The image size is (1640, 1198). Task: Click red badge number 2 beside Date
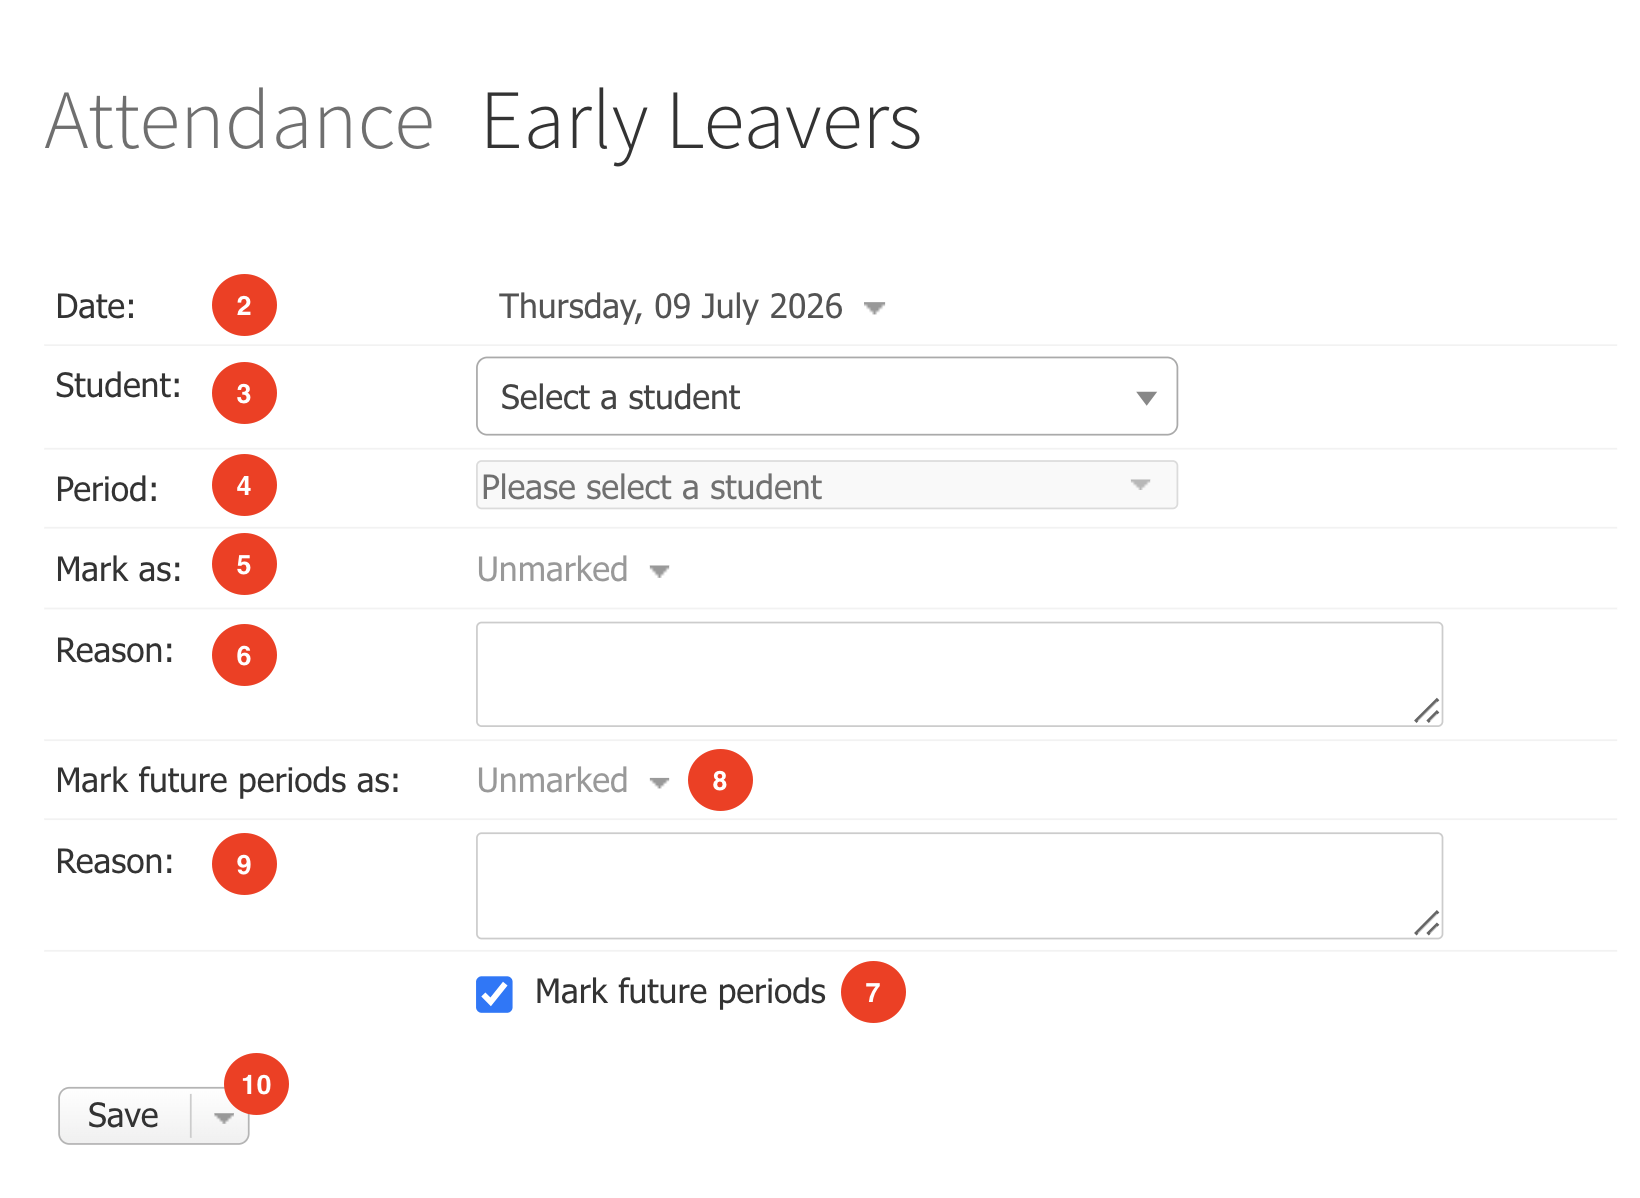[244, 305]
